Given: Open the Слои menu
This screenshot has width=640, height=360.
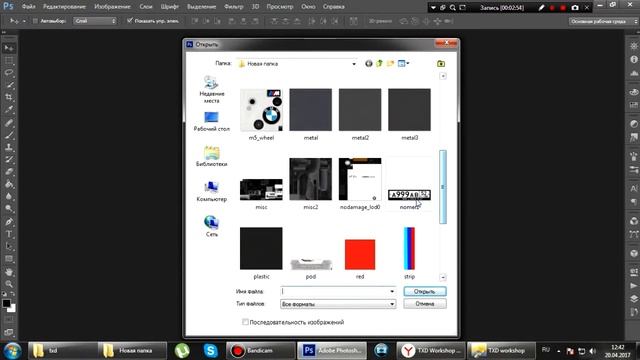Looking at the screenshot, I should 146,7.
